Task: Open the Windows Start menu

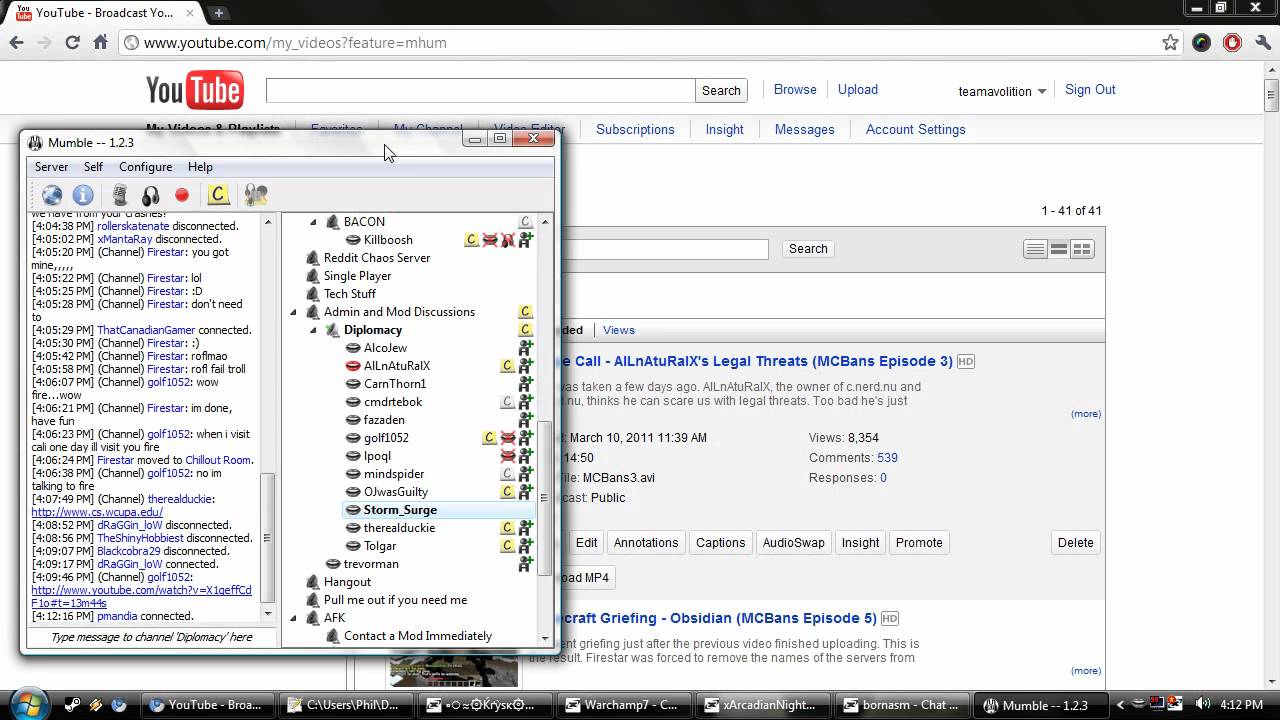Action: coord(27,704)
